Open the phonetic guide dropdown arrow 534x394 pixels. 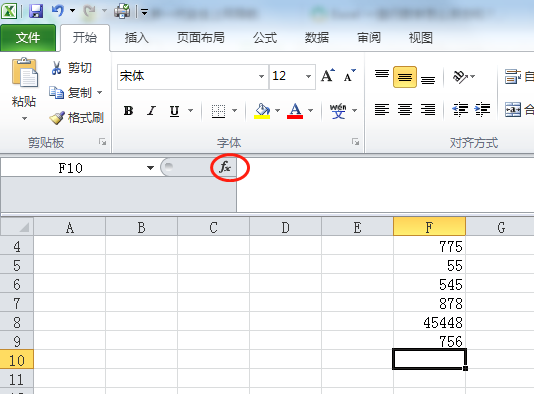pos(355,111)
